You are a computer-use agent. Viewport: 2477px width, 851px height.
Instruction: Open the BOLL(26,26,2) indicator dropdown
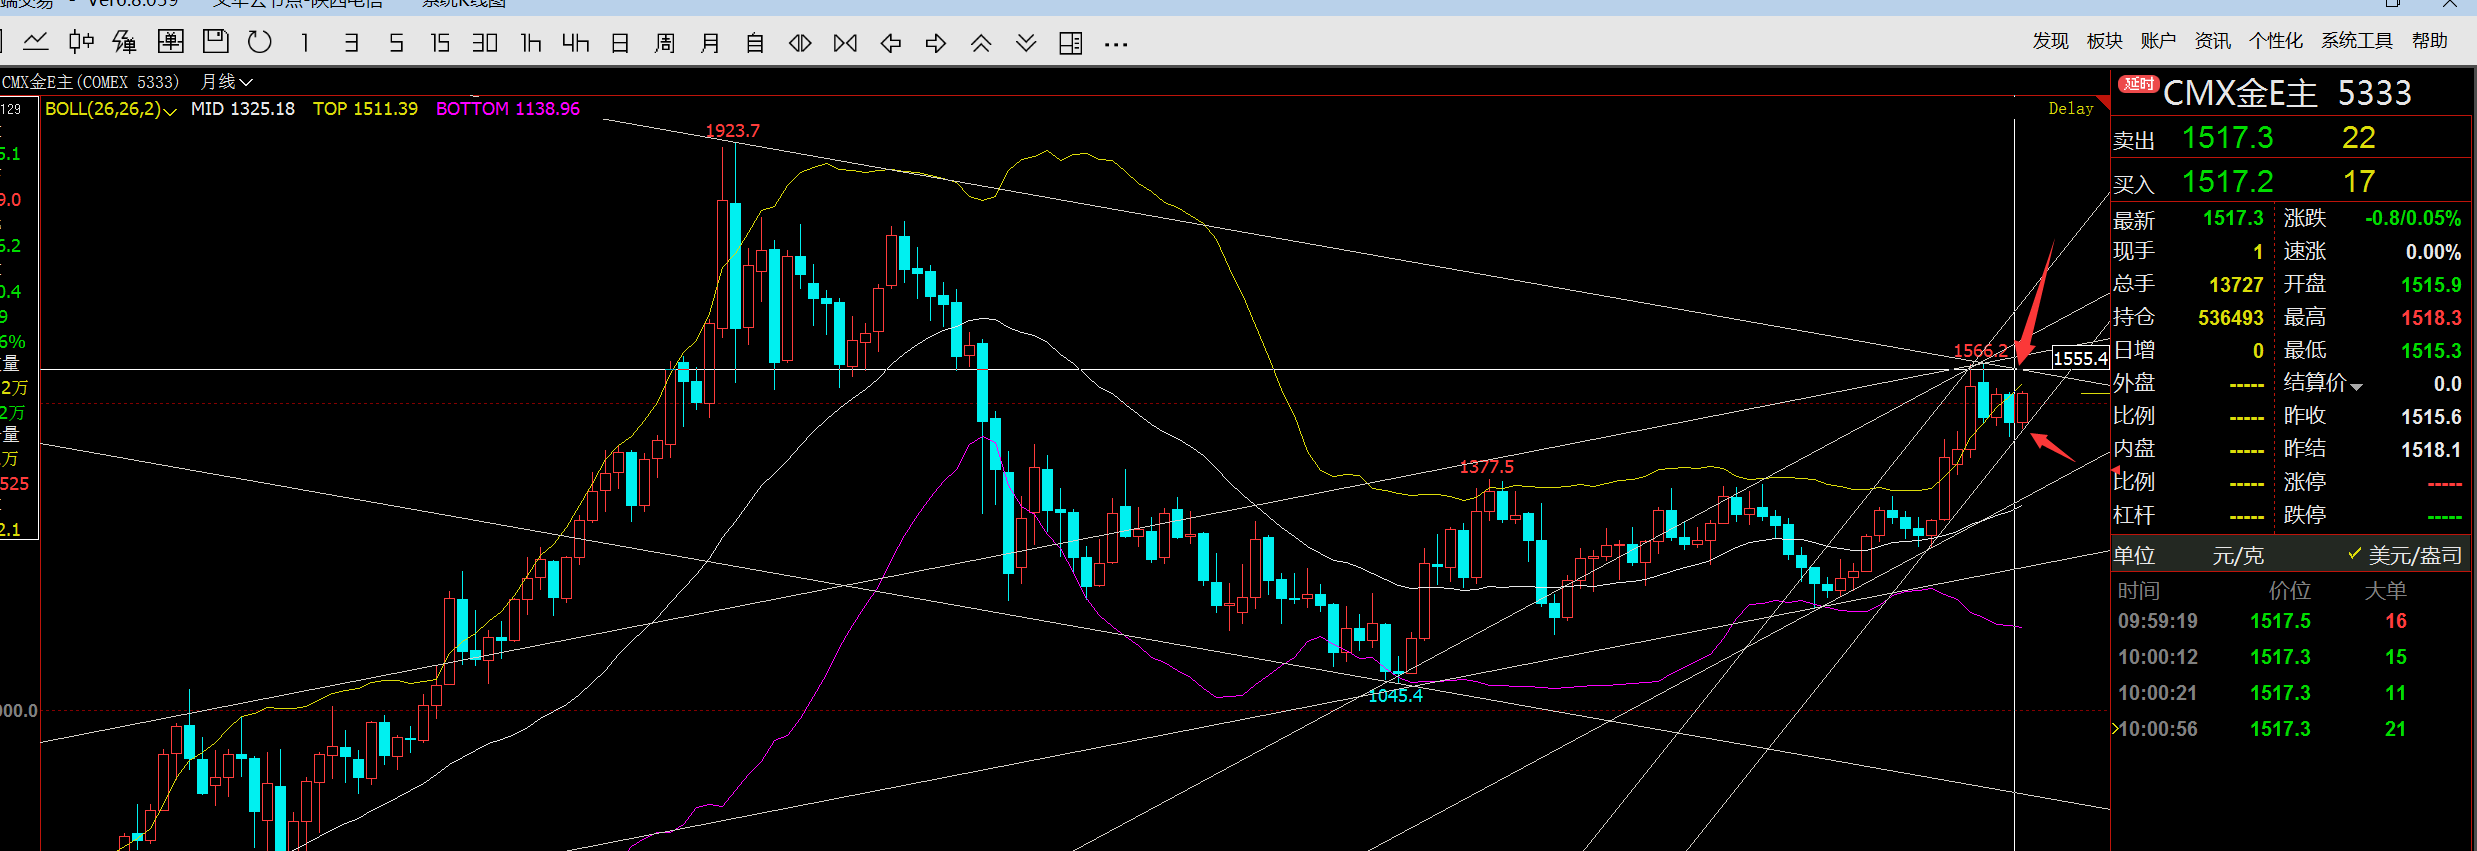pyautogui.click(x=111, y=109)
